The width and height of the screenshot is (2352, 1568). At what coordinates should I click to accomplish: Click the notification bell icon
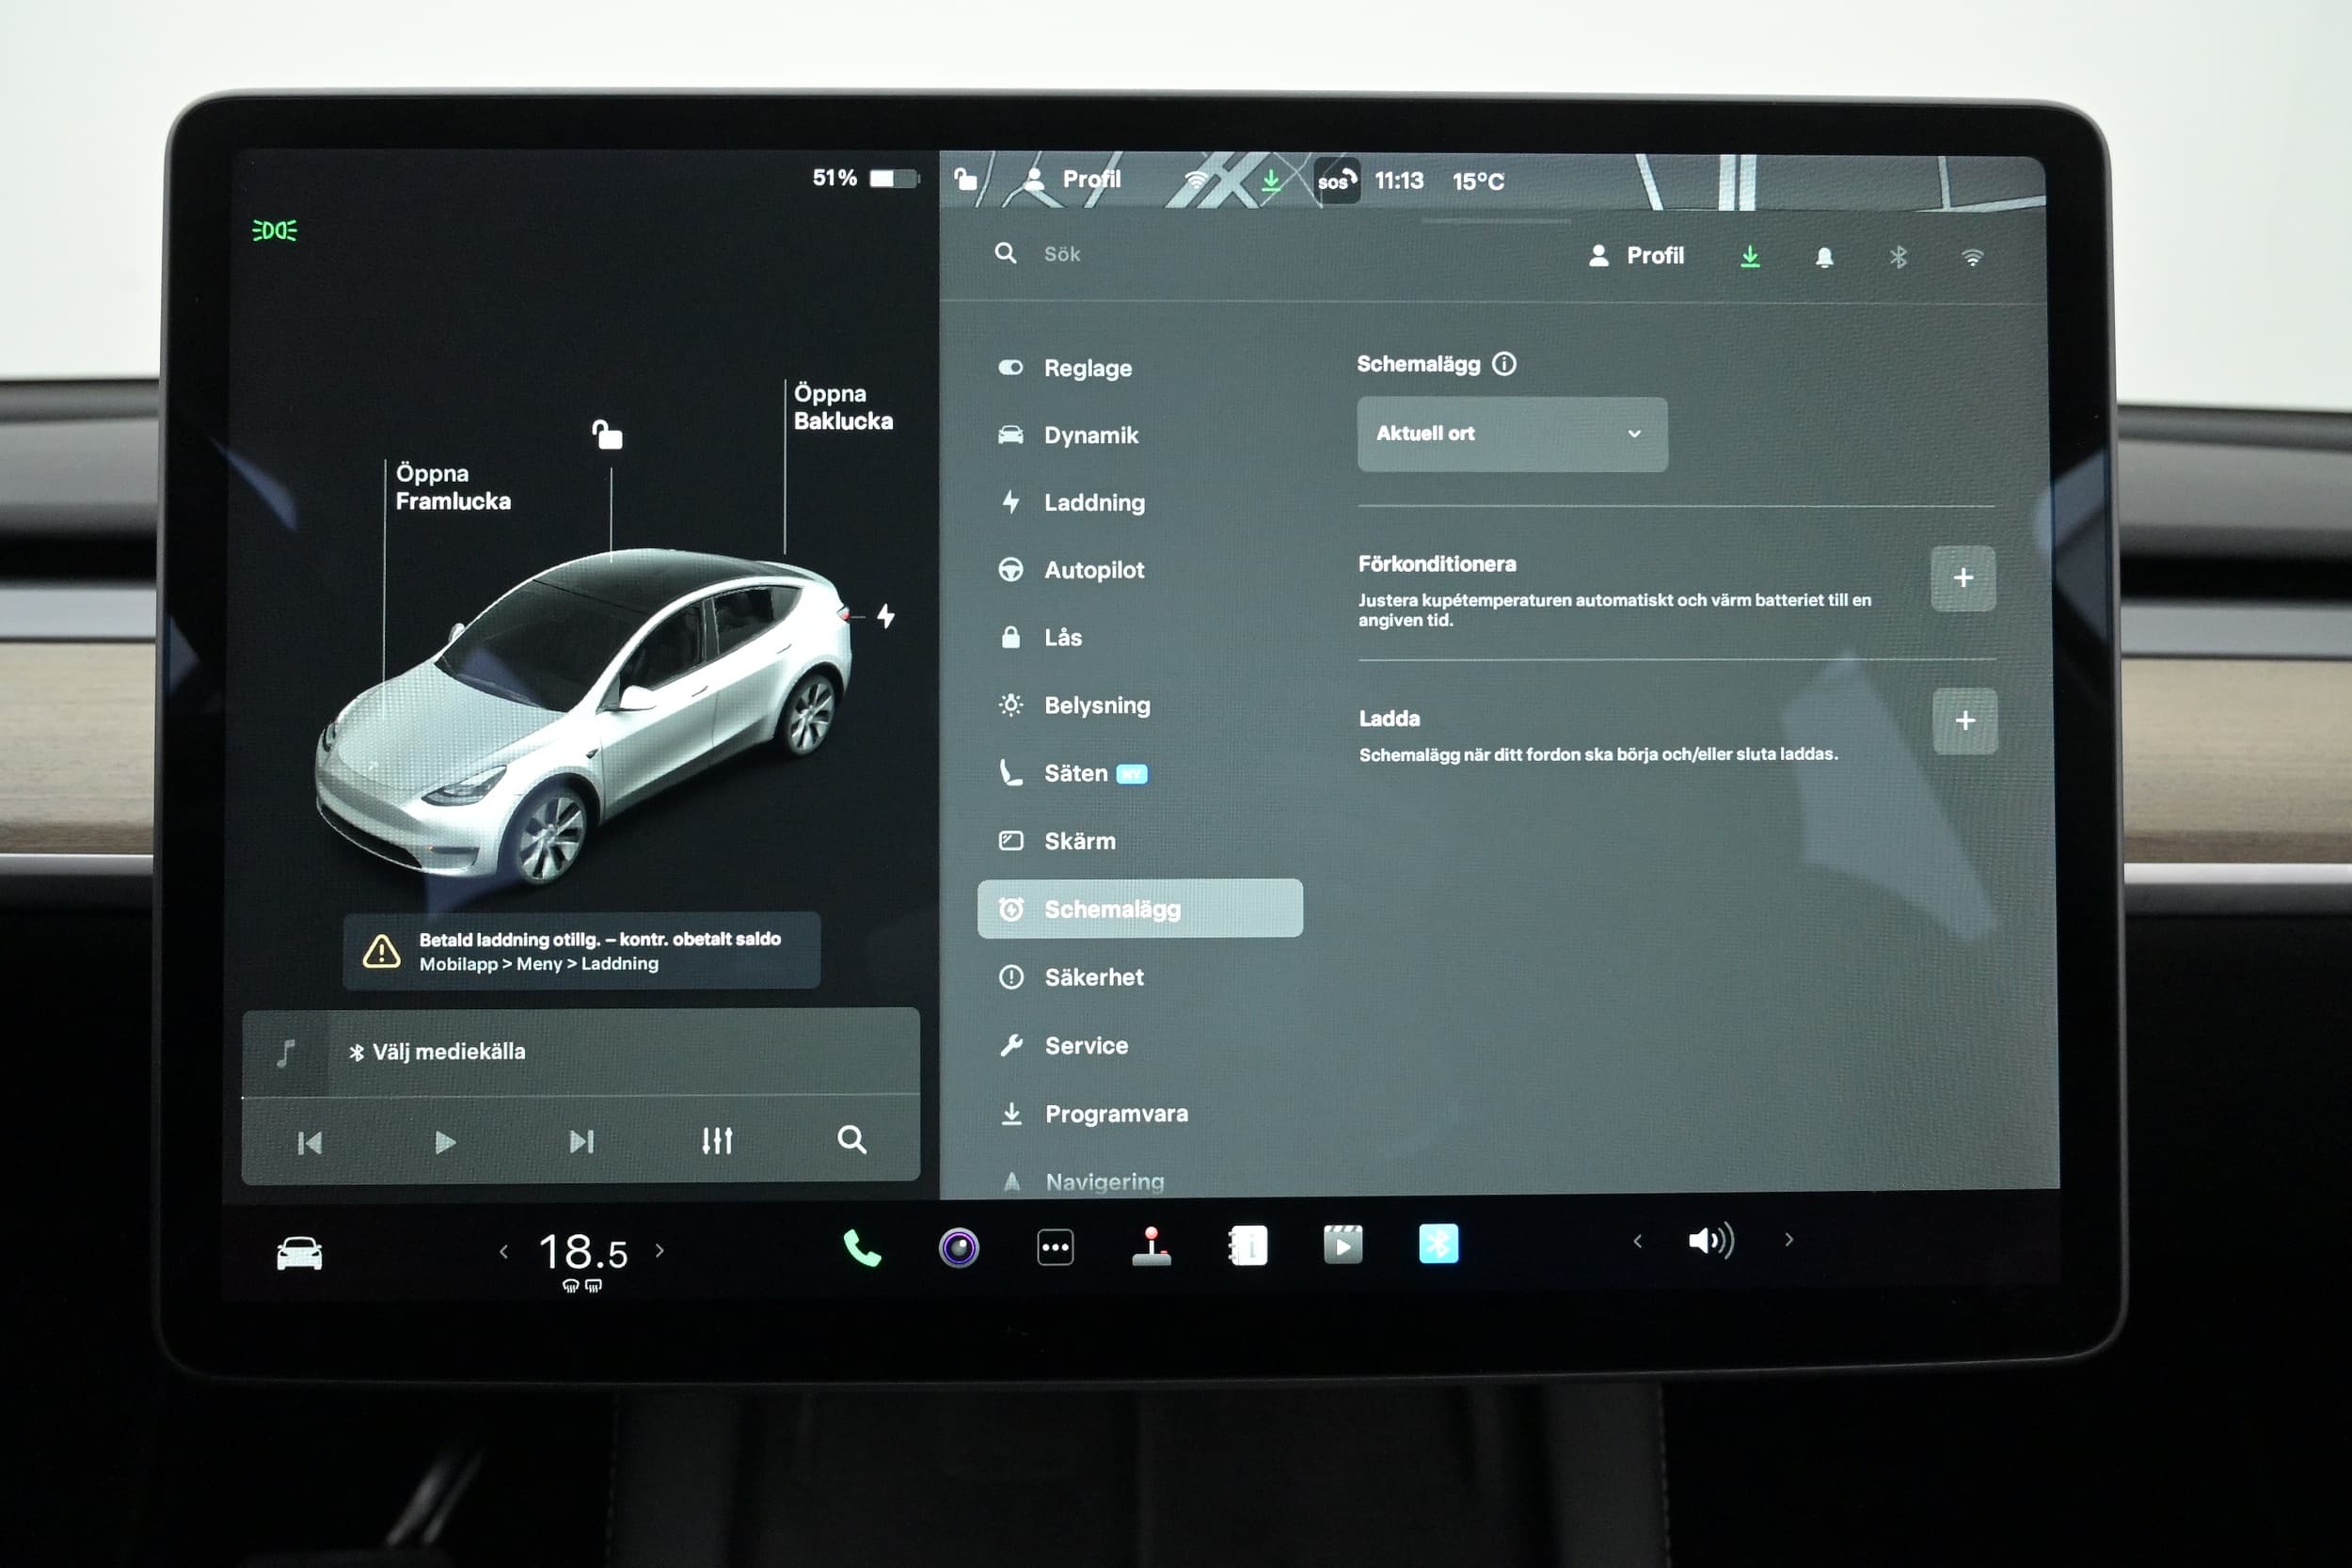click(1824, 258)
